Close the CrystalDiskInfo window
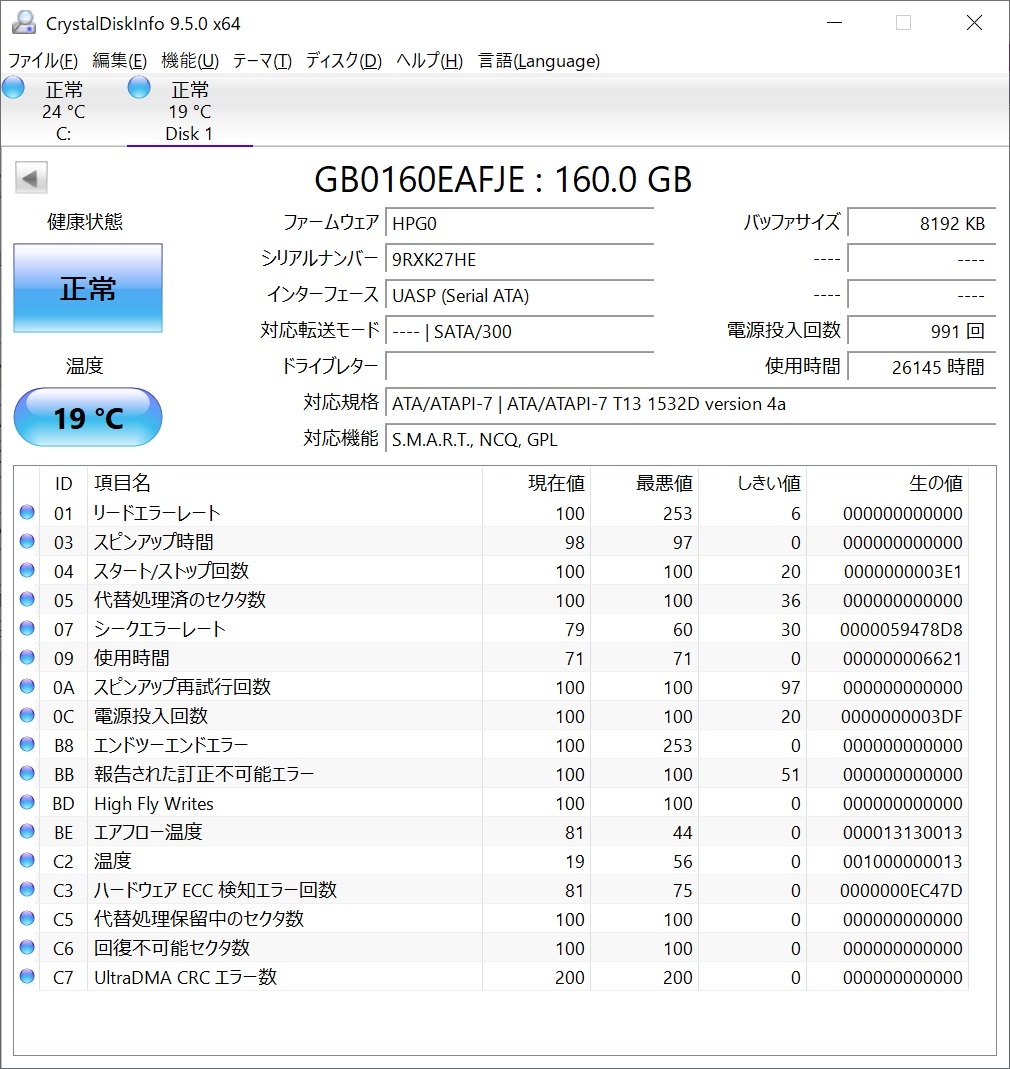Screen dimensions: 1010x1069 pos(975,22)
